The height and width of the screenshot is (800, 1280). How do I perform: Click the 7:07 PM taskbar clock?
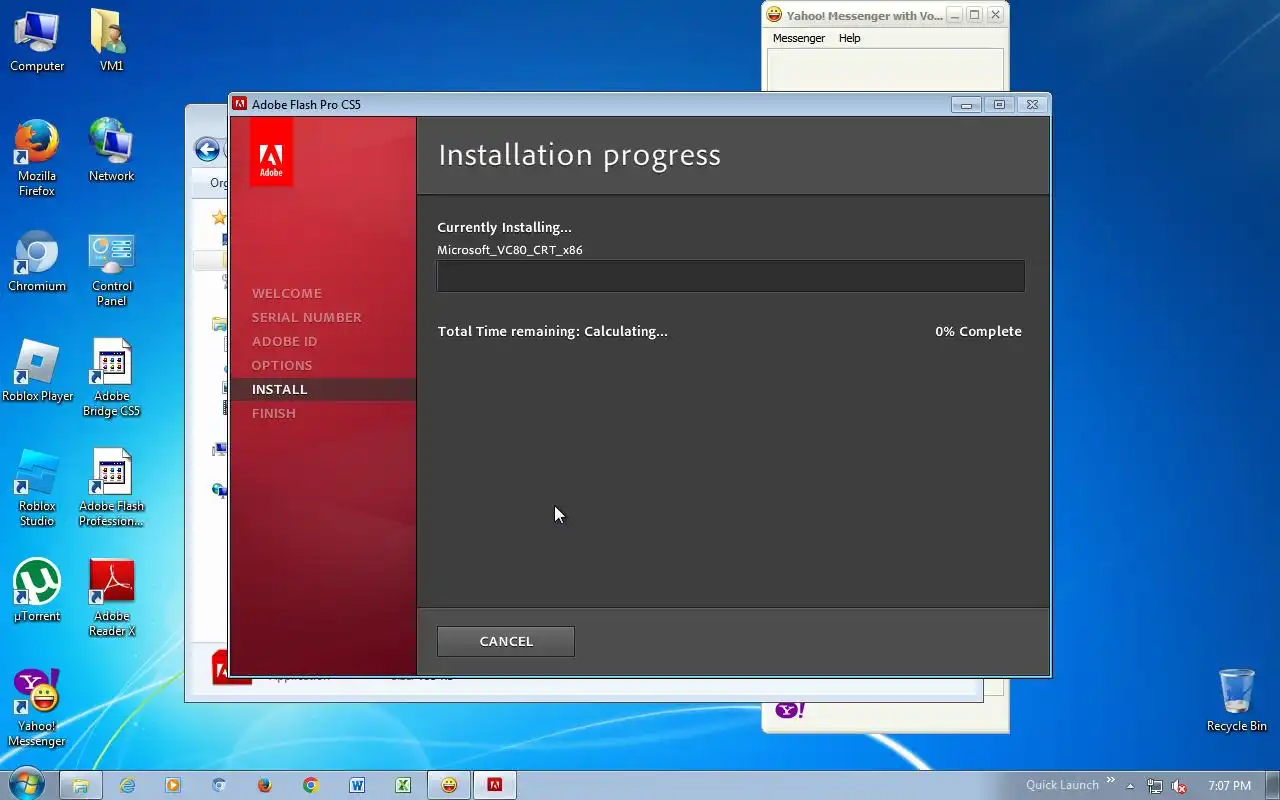(1229, 786)
